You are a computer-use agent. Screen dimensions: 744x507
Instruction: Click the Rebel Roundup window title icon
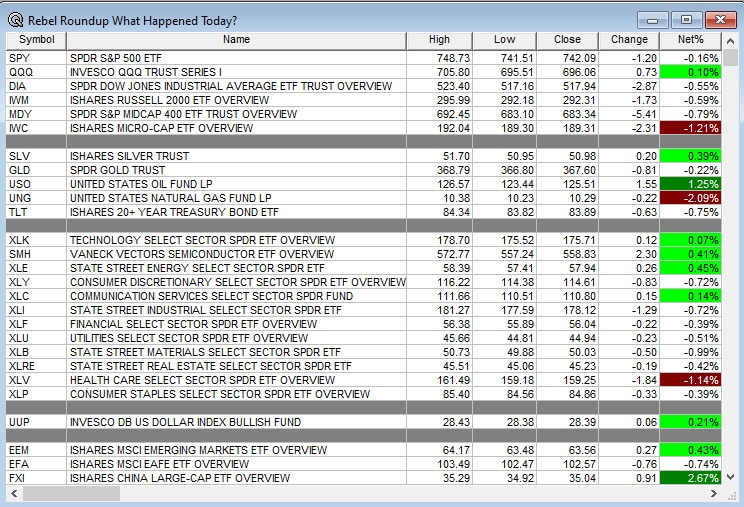click(x=16, y=20)
